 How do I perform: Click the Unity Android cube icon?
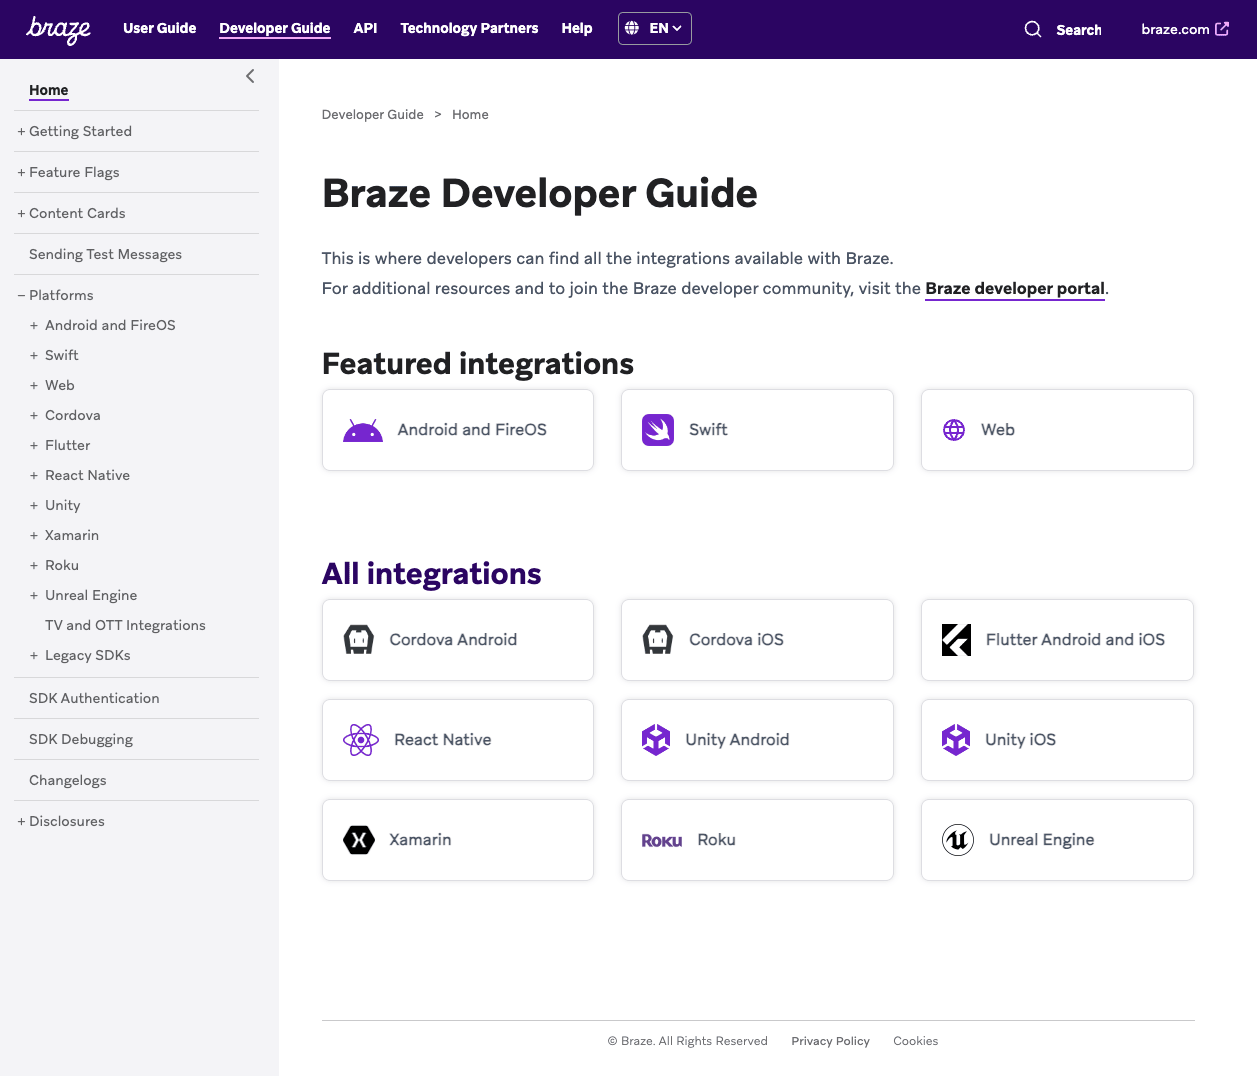pos(656,740)
